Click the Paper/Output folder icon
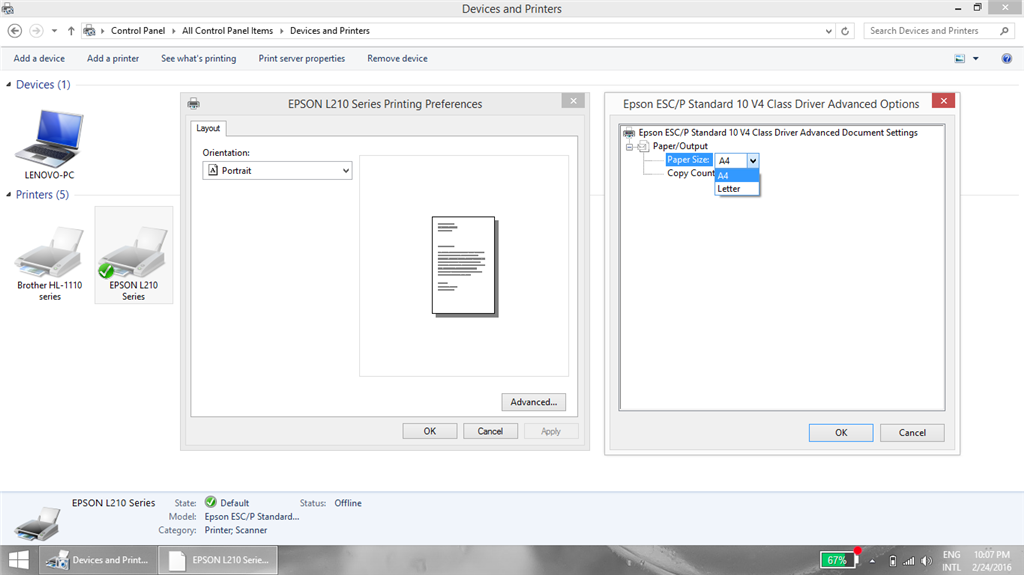 point(643,146)
